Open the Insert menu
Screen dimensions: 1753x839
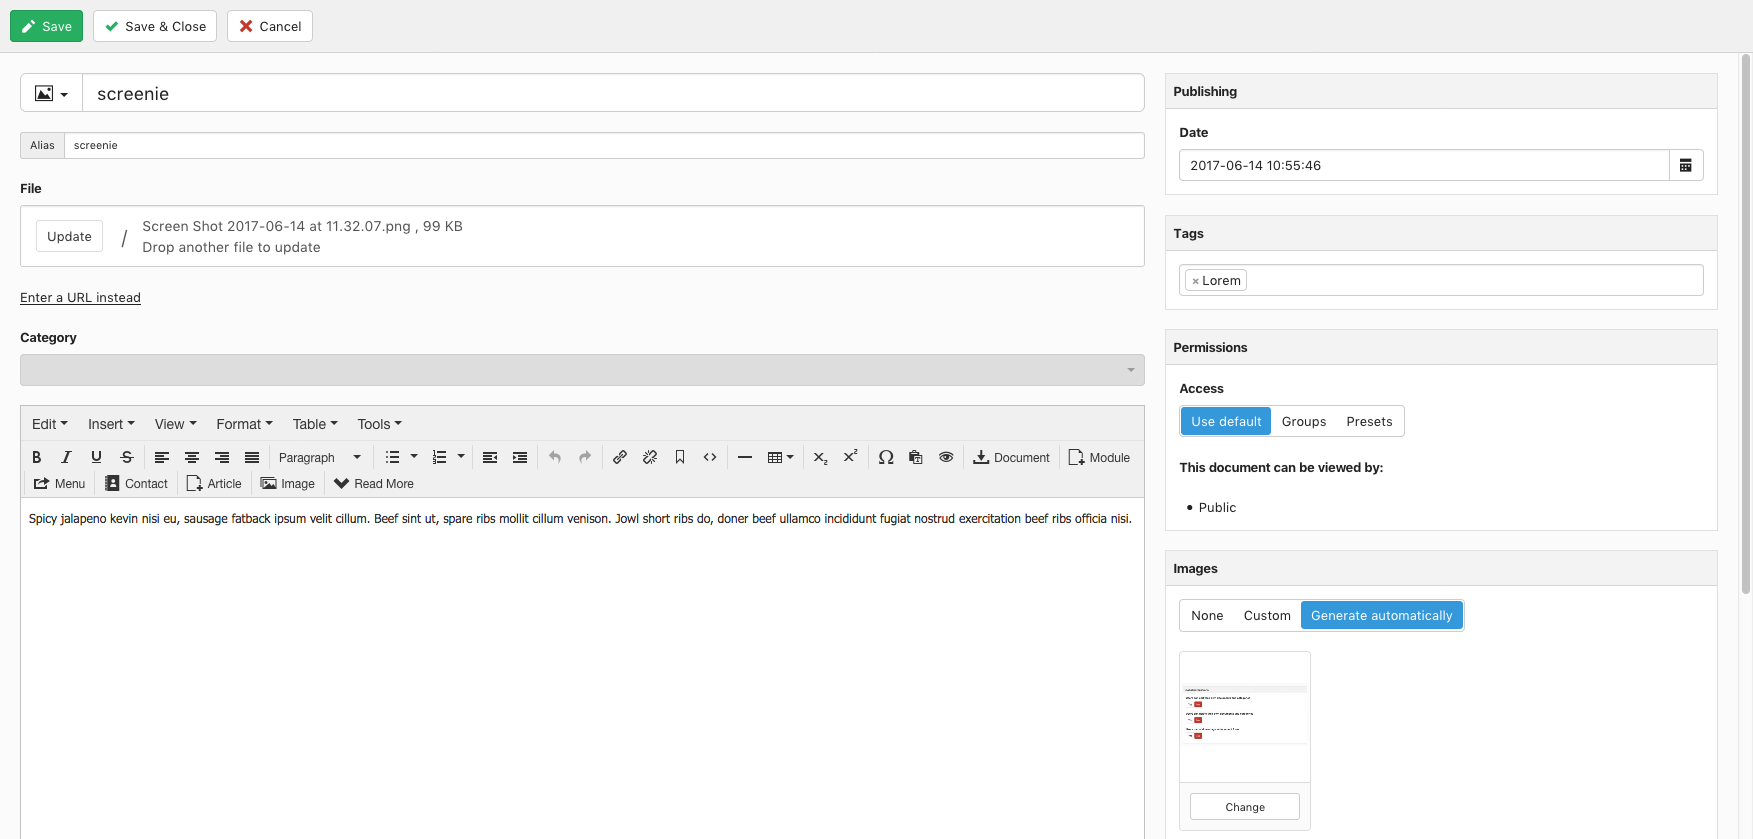click(x=111, y=424)
